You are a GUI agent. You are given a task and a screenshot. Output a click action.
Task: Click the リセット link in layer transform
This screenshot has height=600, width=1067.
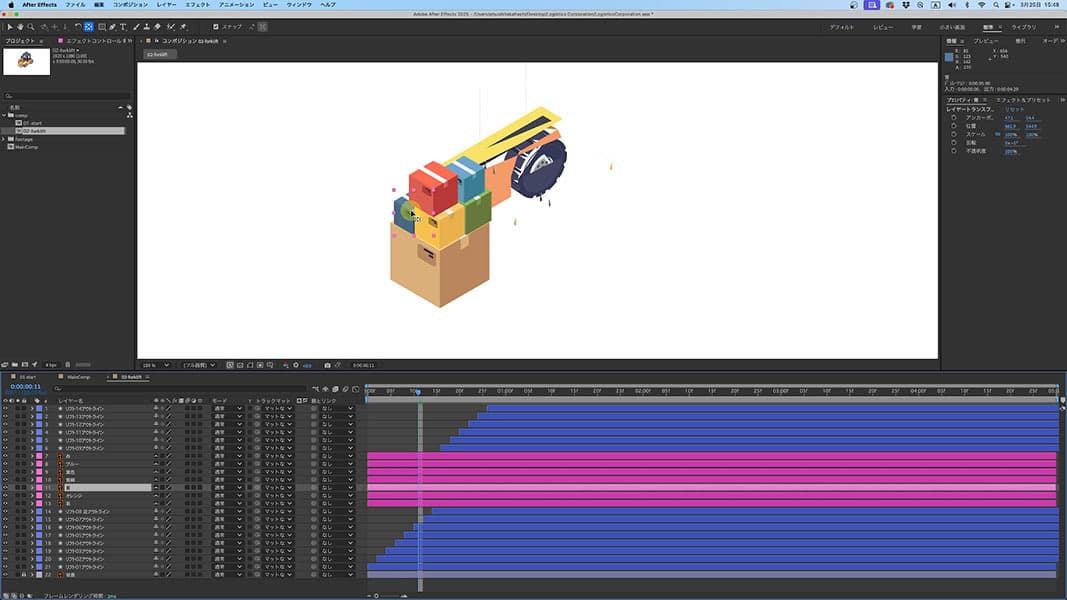click(x=1014, y=109)
